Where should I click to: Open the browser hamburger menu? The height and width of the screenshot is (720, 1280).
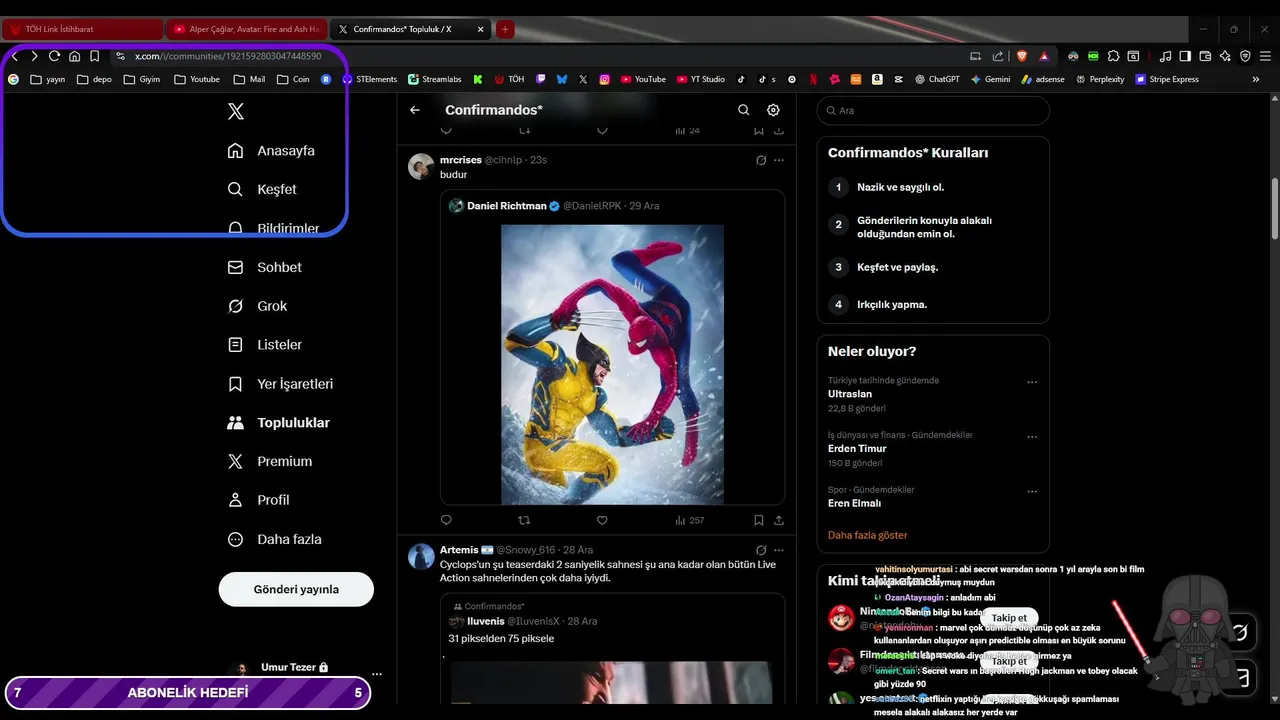(x=1265, y=56)
